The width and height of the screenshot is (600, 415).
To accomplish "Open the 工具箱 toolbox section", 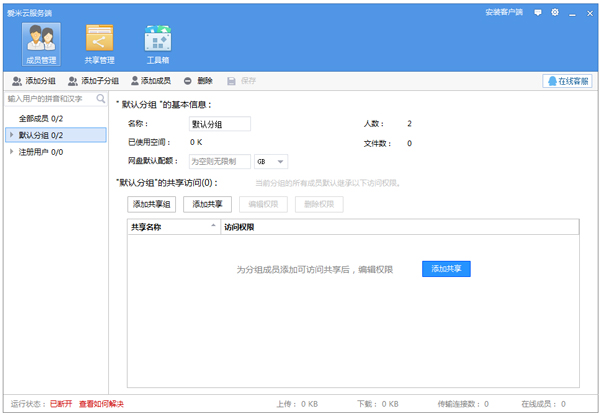I will 158,44.
